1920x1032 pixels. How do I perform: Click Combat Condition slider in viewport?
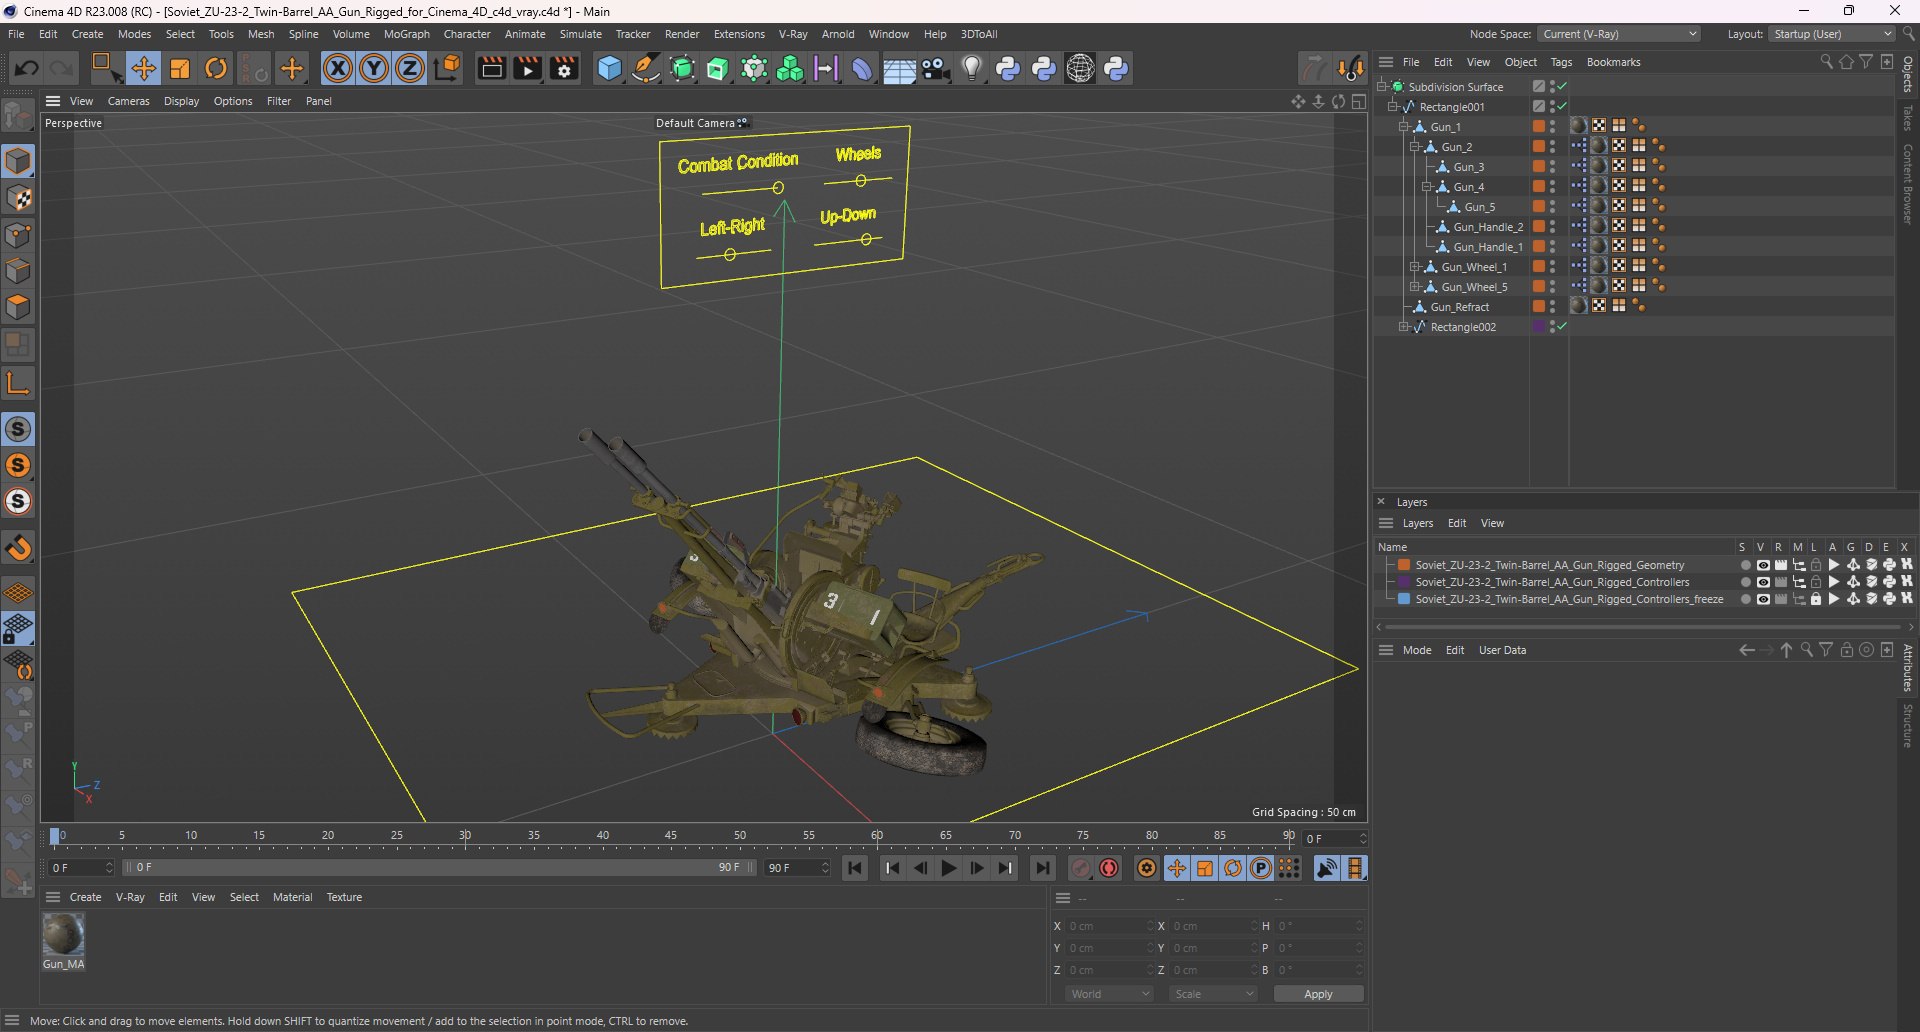[778, 187]
